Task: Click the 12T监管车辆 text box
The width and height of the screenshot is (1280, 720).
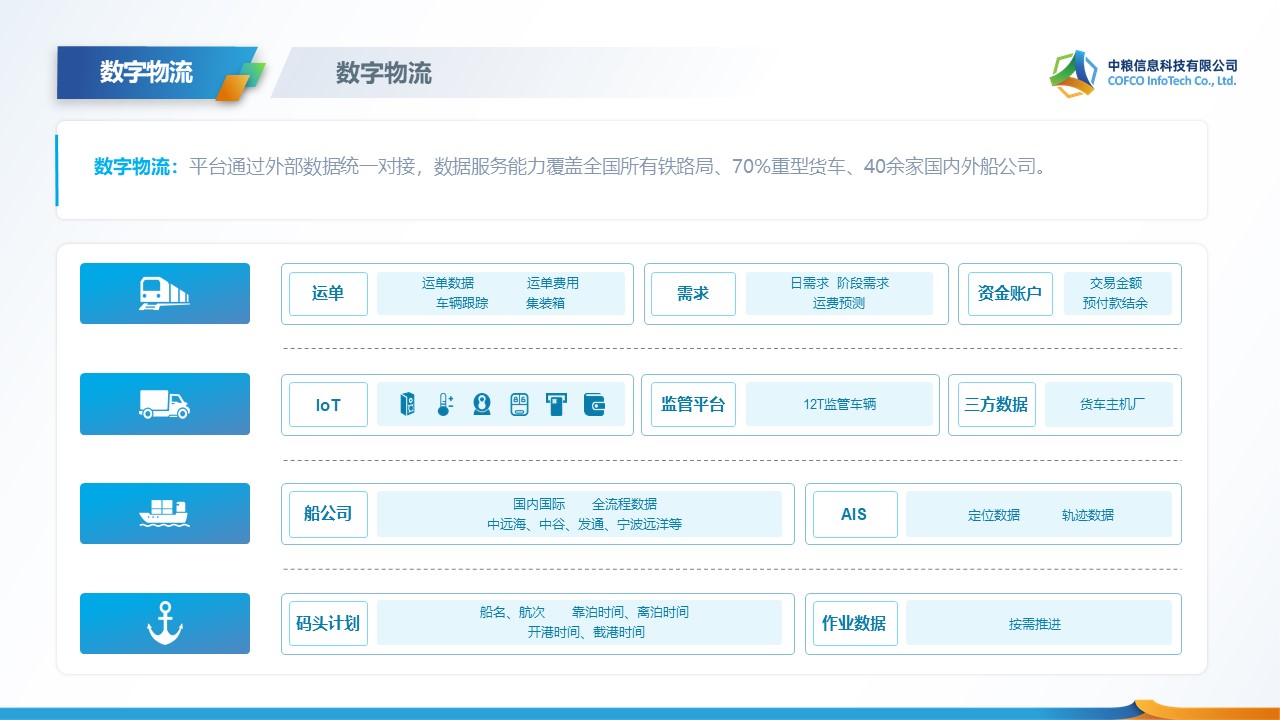Action: (839, 405)
